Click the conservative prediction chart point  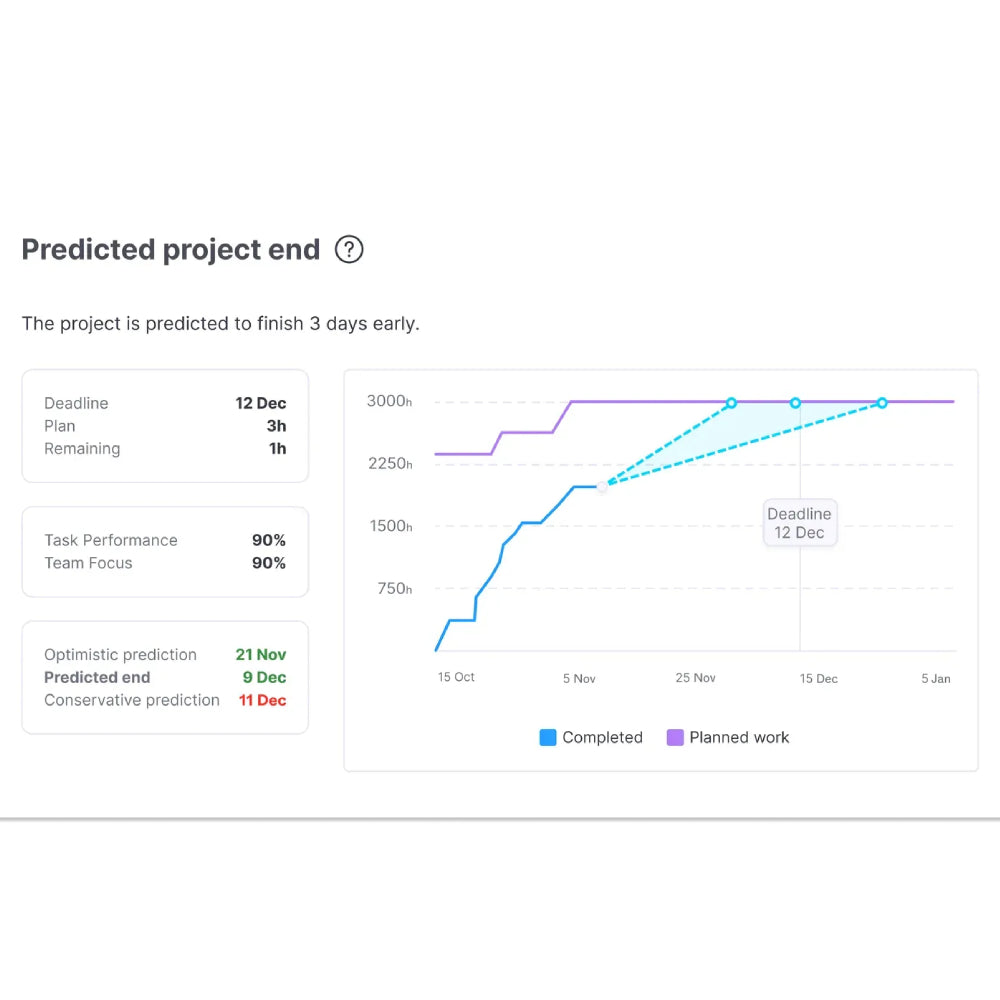pos(882,403)
